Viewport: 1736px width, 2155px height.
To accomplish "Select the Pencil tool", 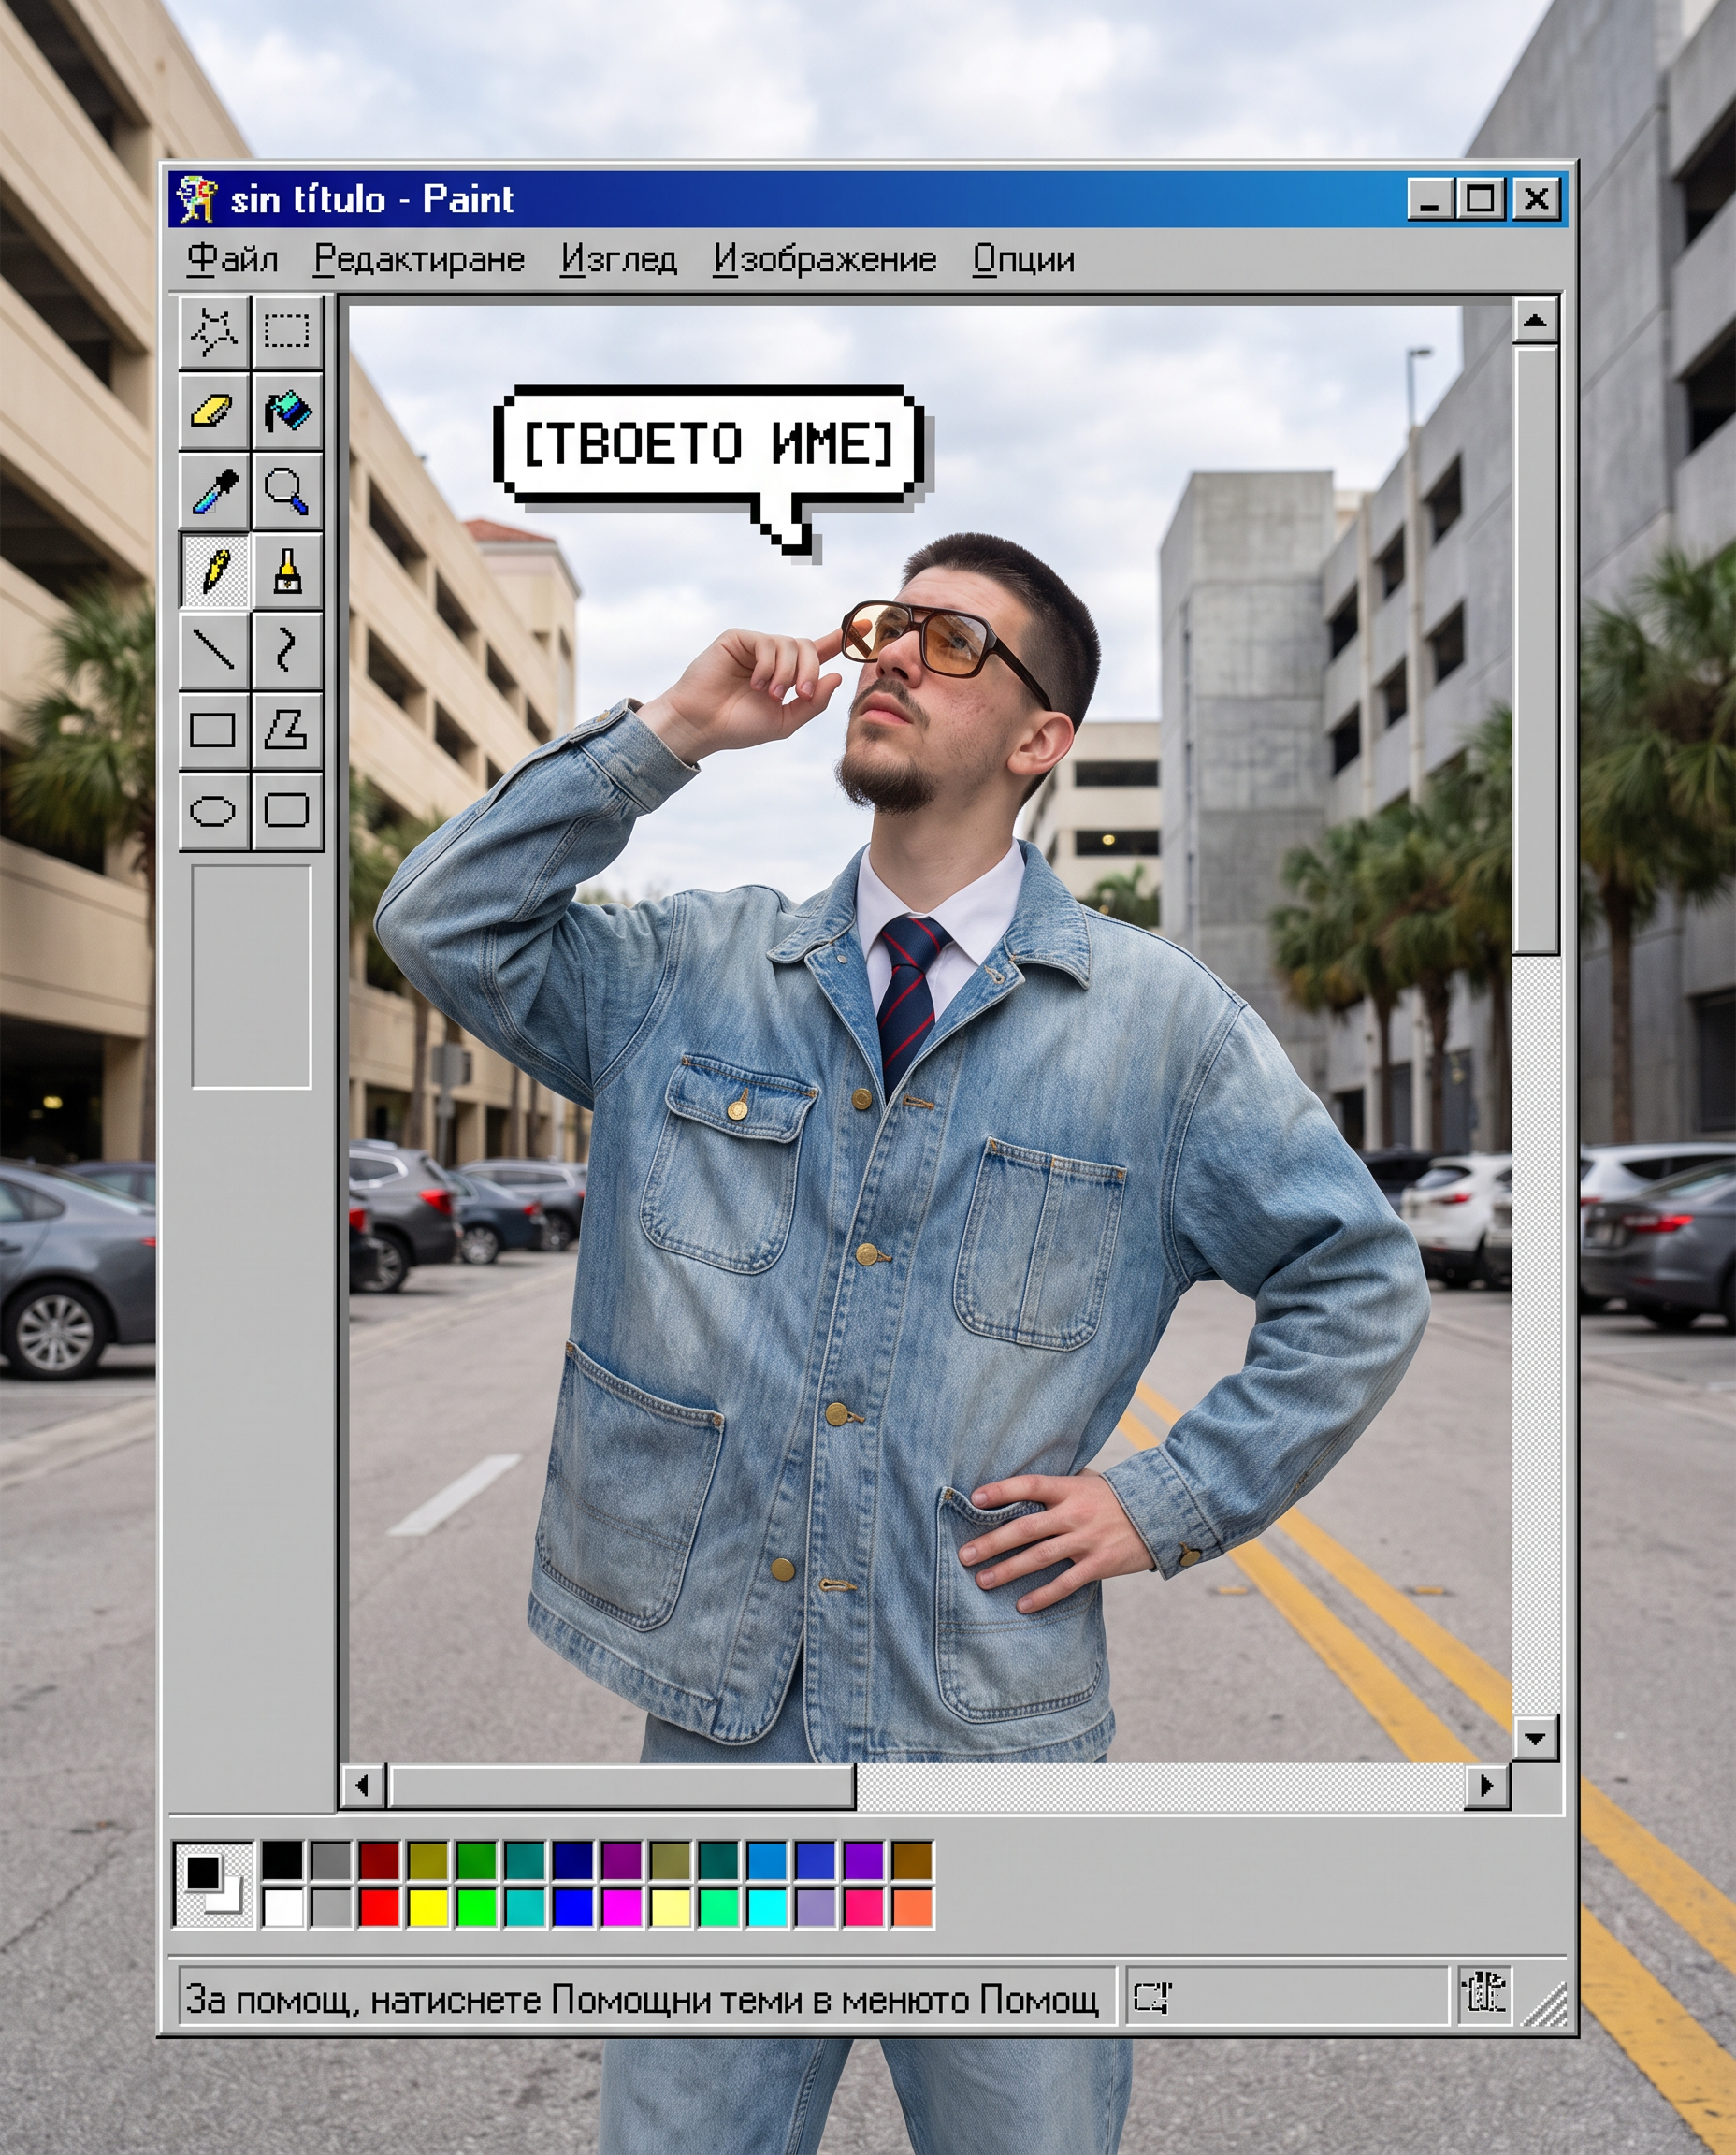I will point(214,571).
